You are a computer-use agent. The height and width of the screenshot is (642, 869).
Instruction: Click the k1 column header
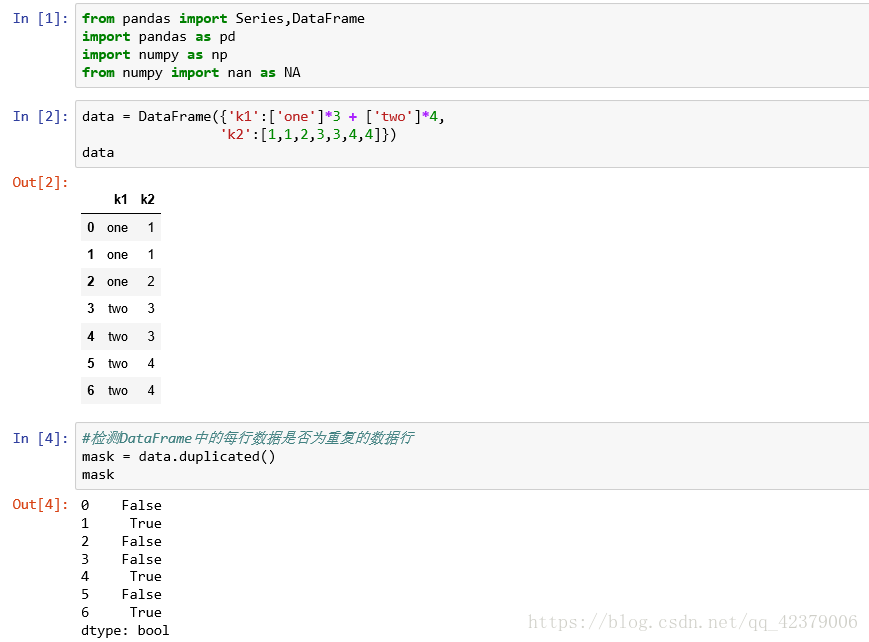[x=121, y=200]
